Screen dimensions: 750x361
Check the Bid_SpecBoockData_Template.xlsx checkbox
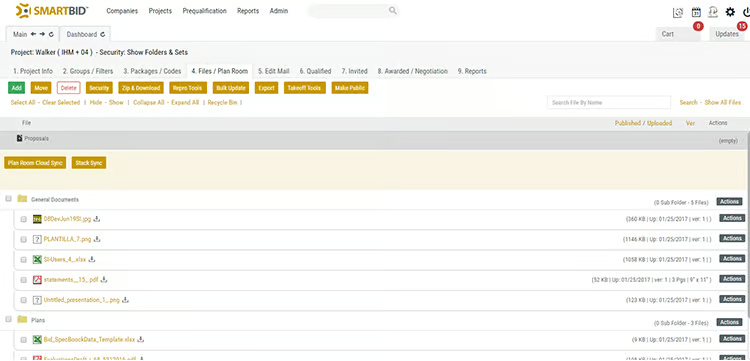coord(23,339)
